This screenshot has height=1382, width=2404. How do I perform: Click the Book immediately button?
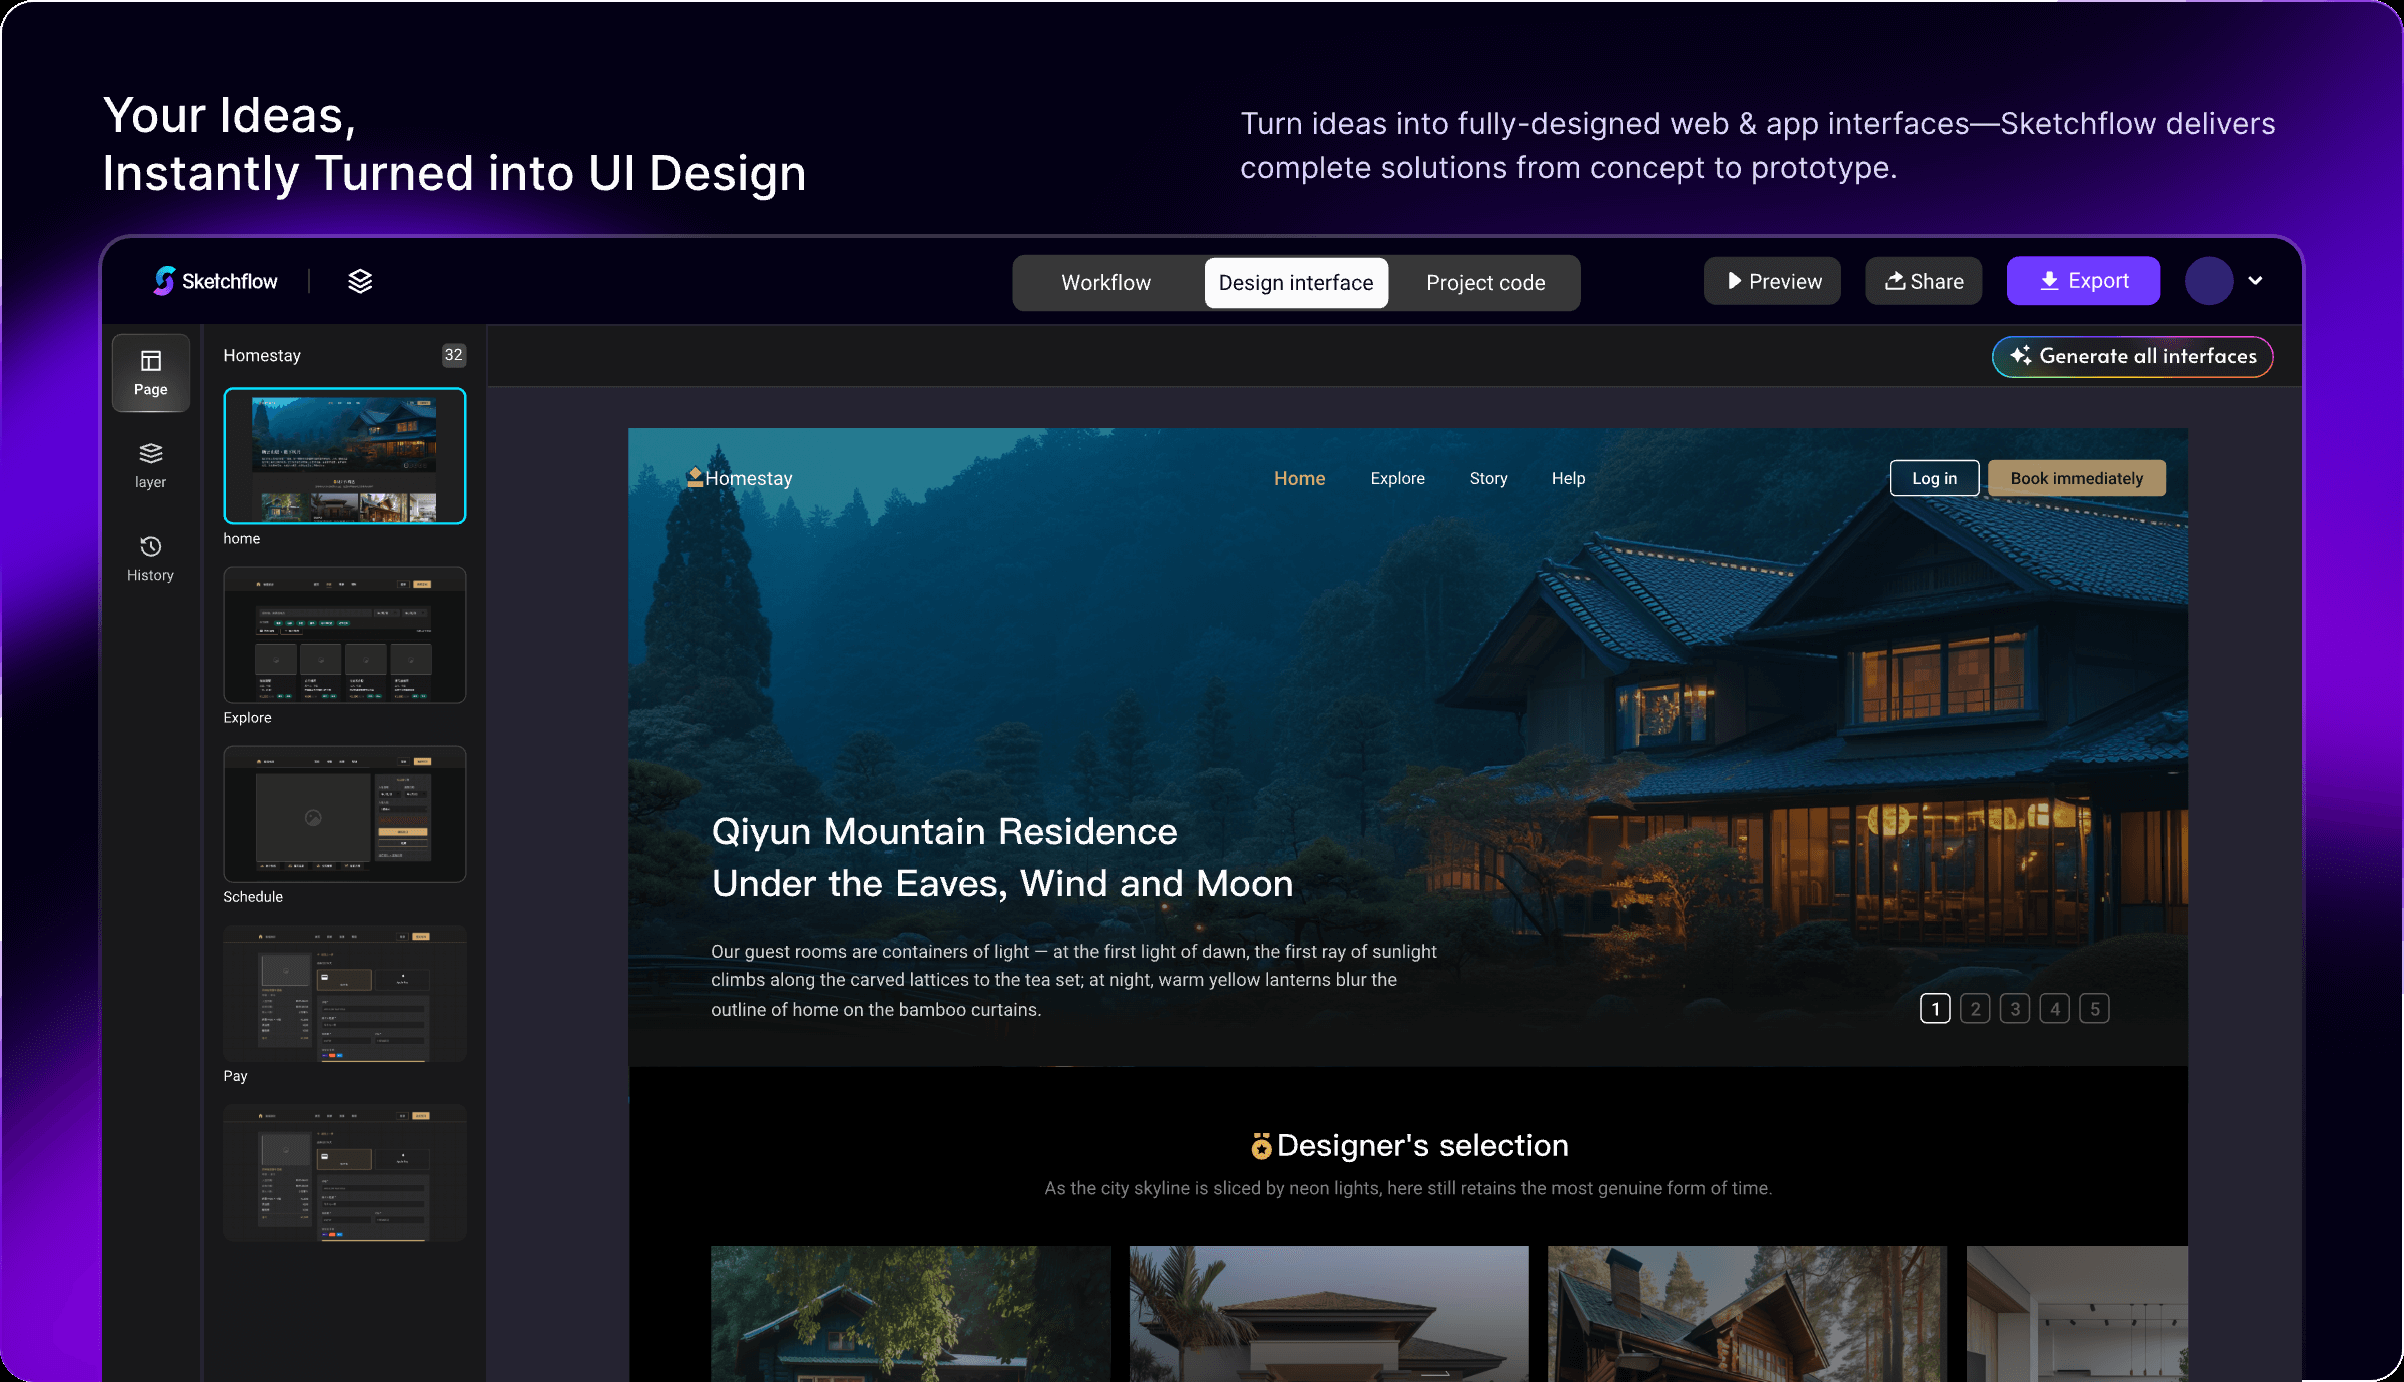[x=2076, y=478]
